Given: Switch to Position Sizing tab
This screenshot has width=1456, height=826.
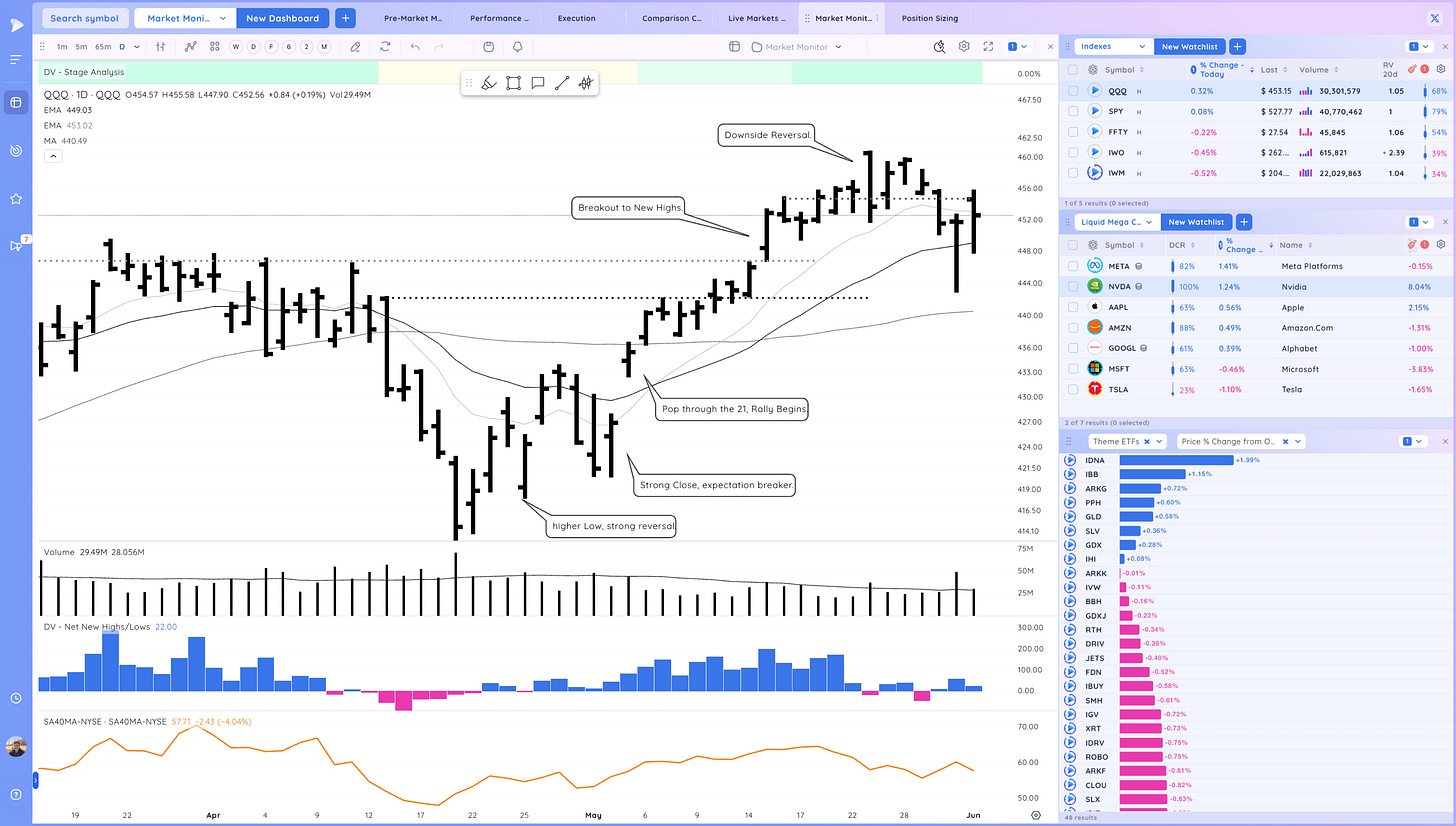Looking at the screenshot, I should [x=929, y=18].
